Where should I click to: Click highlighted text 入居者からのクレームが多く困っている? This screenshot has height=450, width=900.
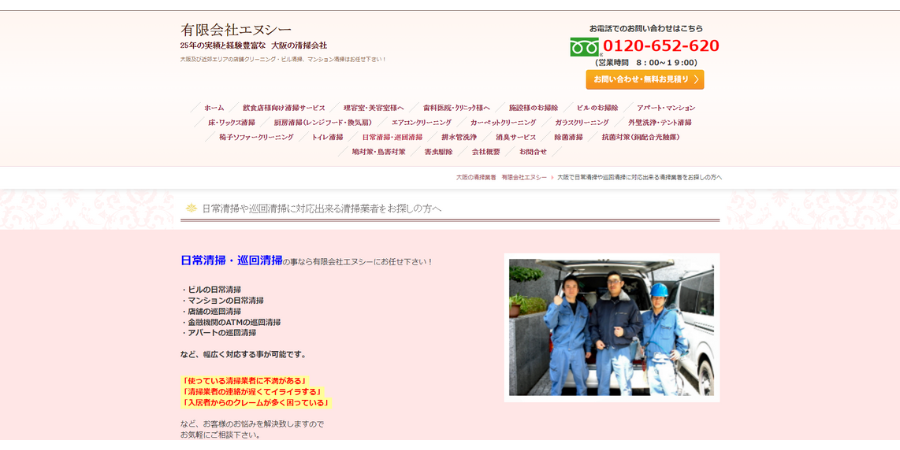click(x=256, y=403)
